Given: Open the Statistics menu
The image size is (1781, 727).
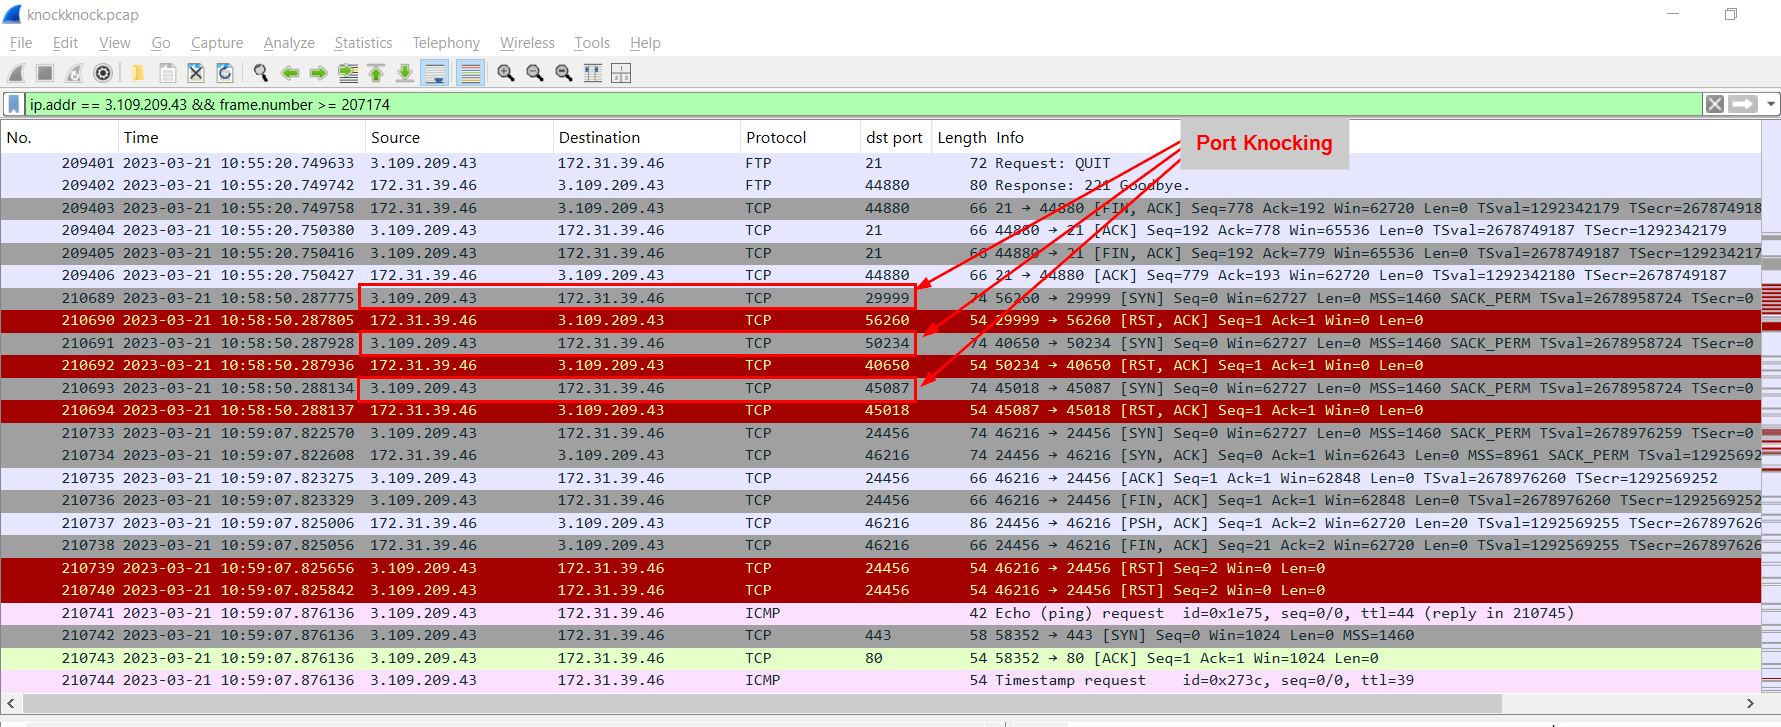Looking at the screenshot, I should pos(363,43).
